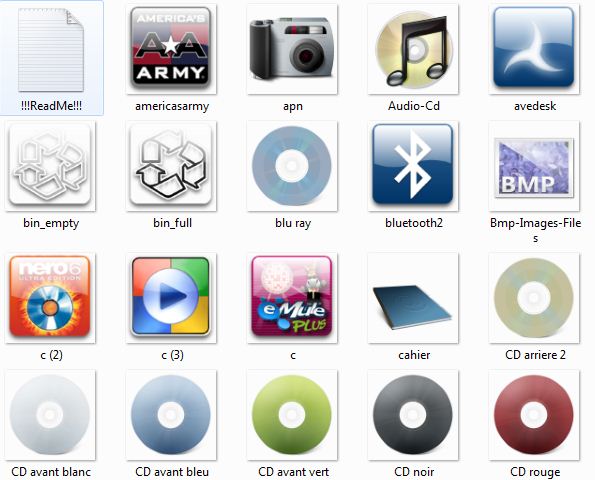Choose the blu ray disc icon
The height and width of the screenshot is (480, 595).
tap(292, 166)
